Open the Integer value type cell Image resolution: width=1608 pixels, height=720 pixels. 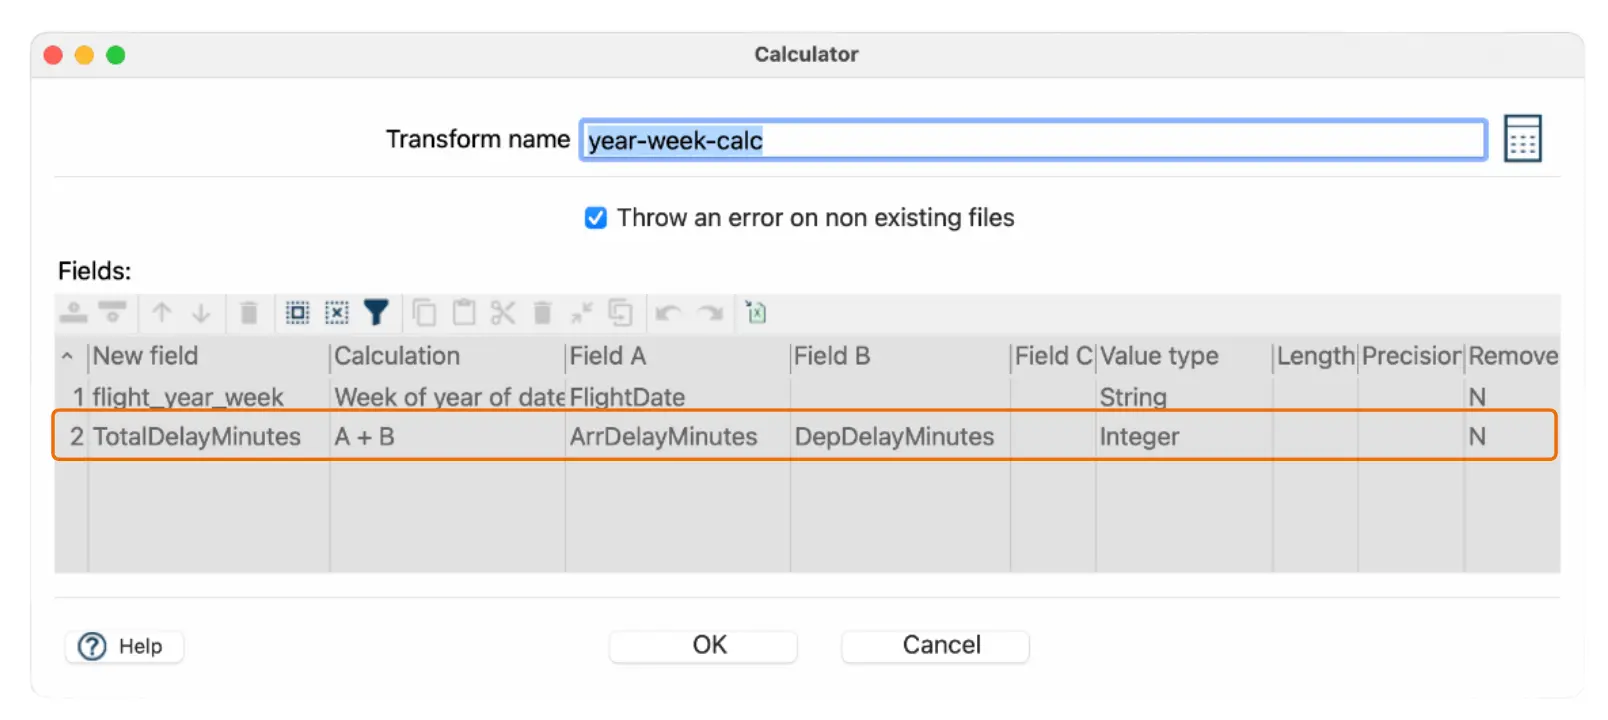pyautogui.click(x=1182, y=437)
